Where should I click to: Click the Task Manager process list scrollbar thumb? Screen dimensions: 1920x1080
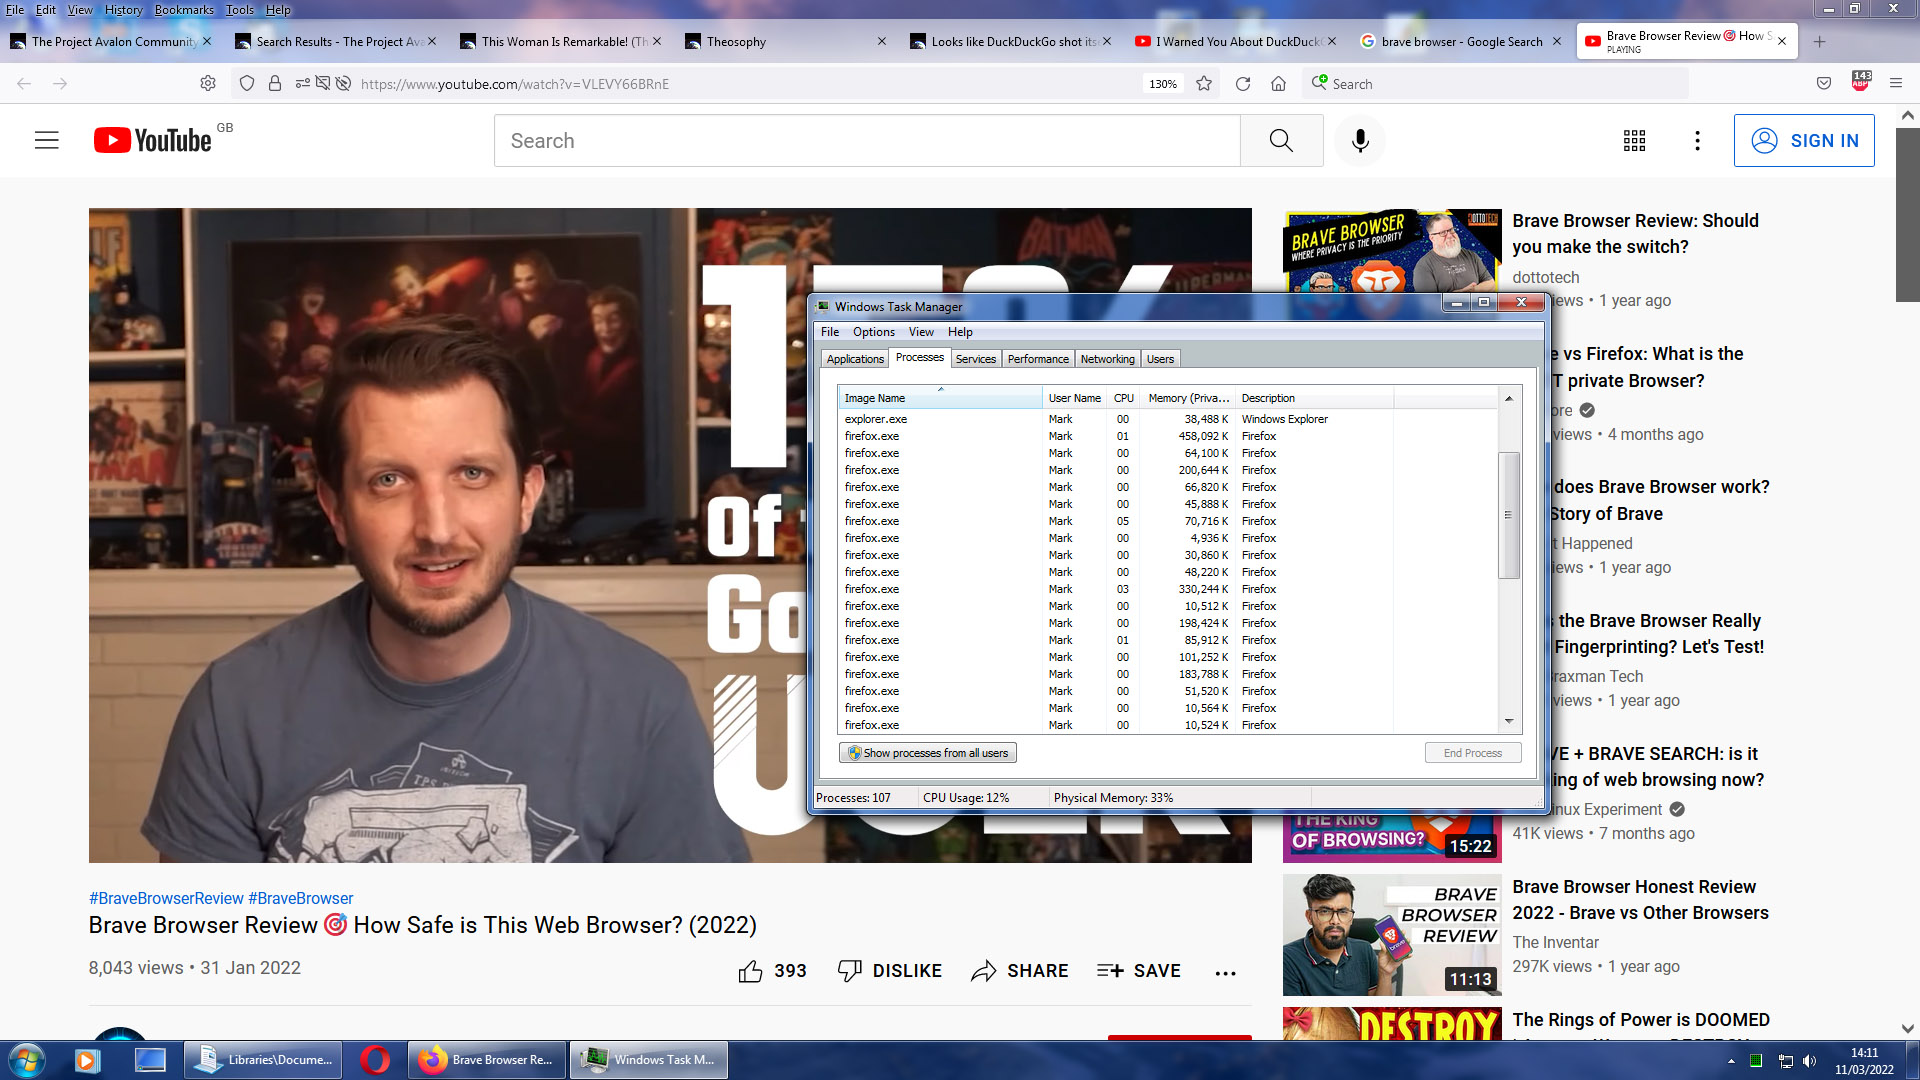pos(1508,515)
